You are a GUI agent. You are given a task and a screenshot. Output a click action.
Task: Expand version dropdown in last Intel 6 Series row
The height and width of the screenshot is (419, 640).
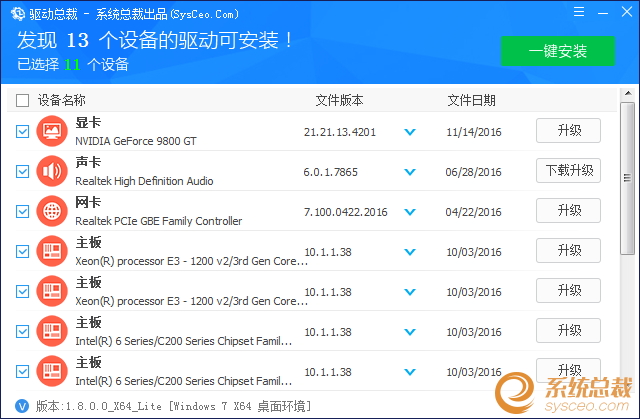[410, 372]
